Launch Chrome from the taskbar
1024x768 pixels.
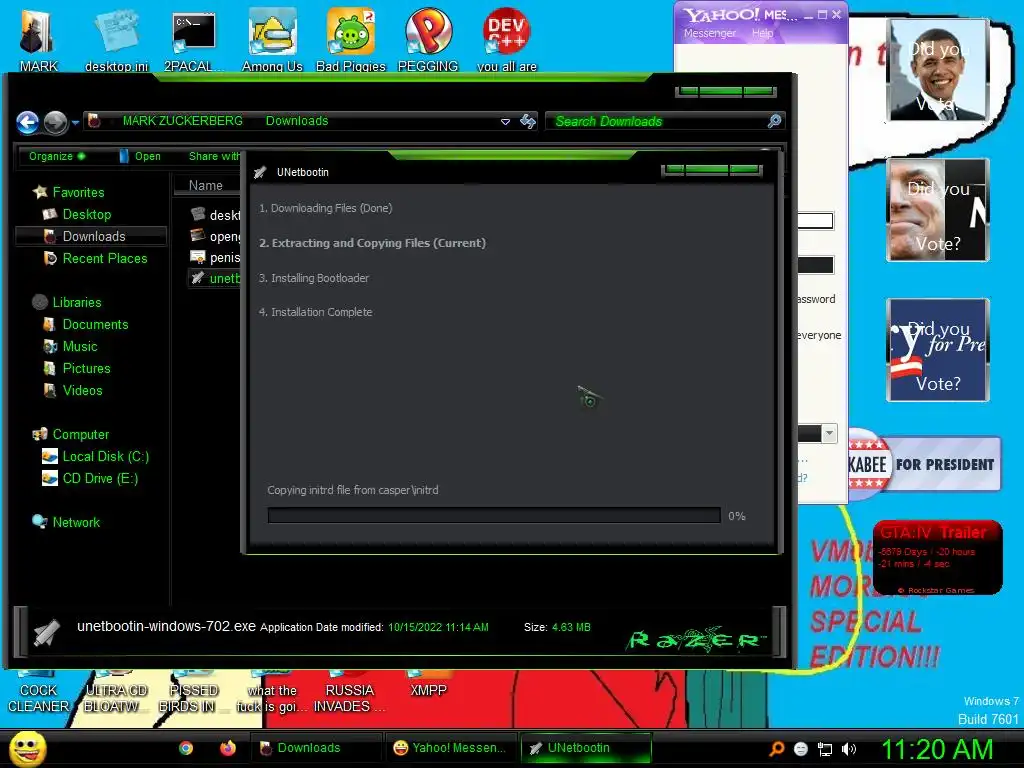[186, 748]
